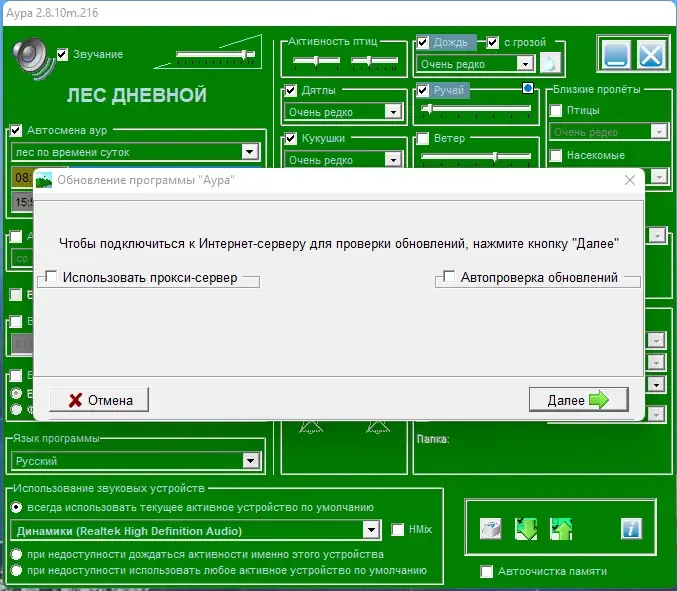Toggle the Звучание checkbox
The height and width of the screenshot is (591, 677).
click(x=62, y=54)
